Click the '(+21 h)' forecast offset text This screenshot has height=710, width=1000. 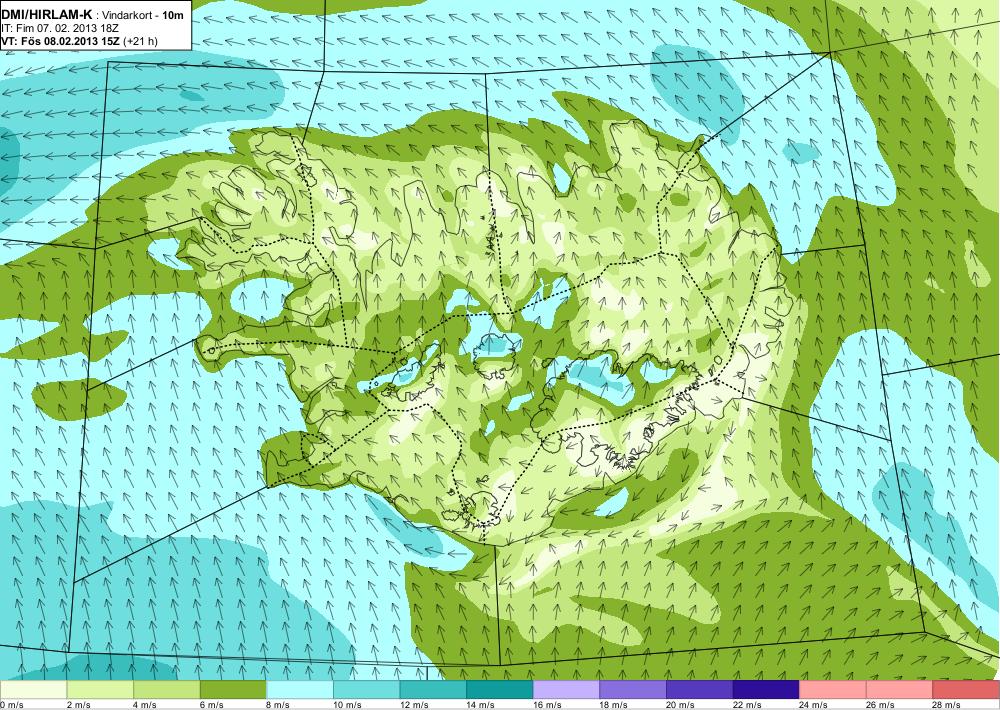coord(140,41)
